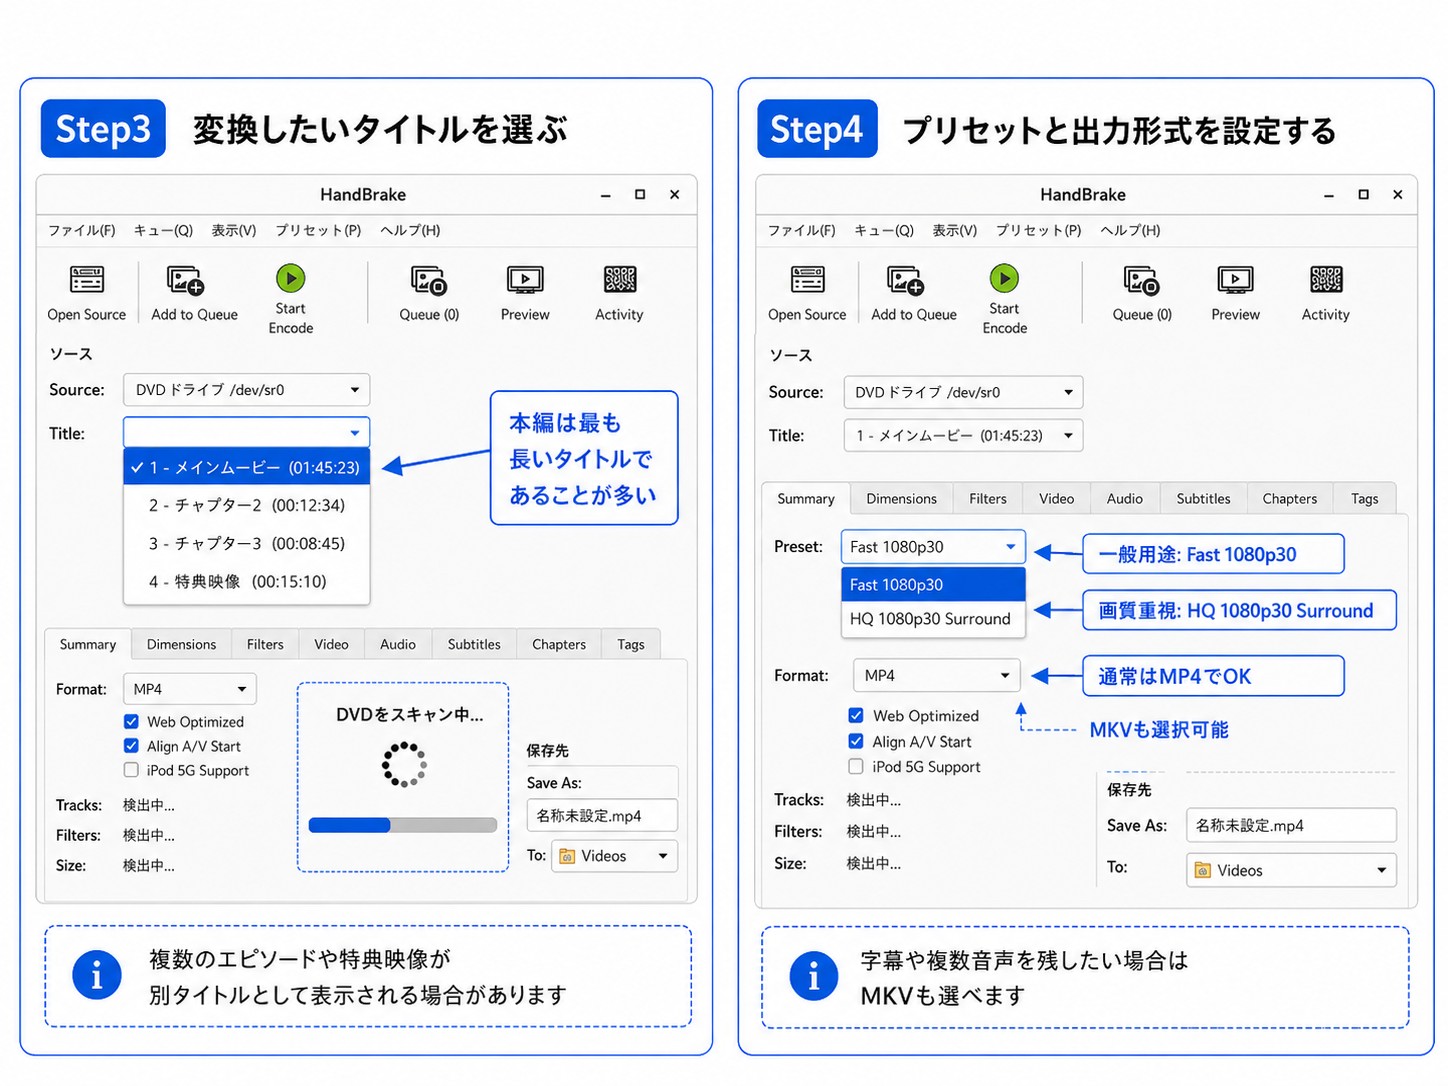Switch to Filters tab in Step3 window
This screenshot has width=1448, height=1086.
(x=265, y=644)
